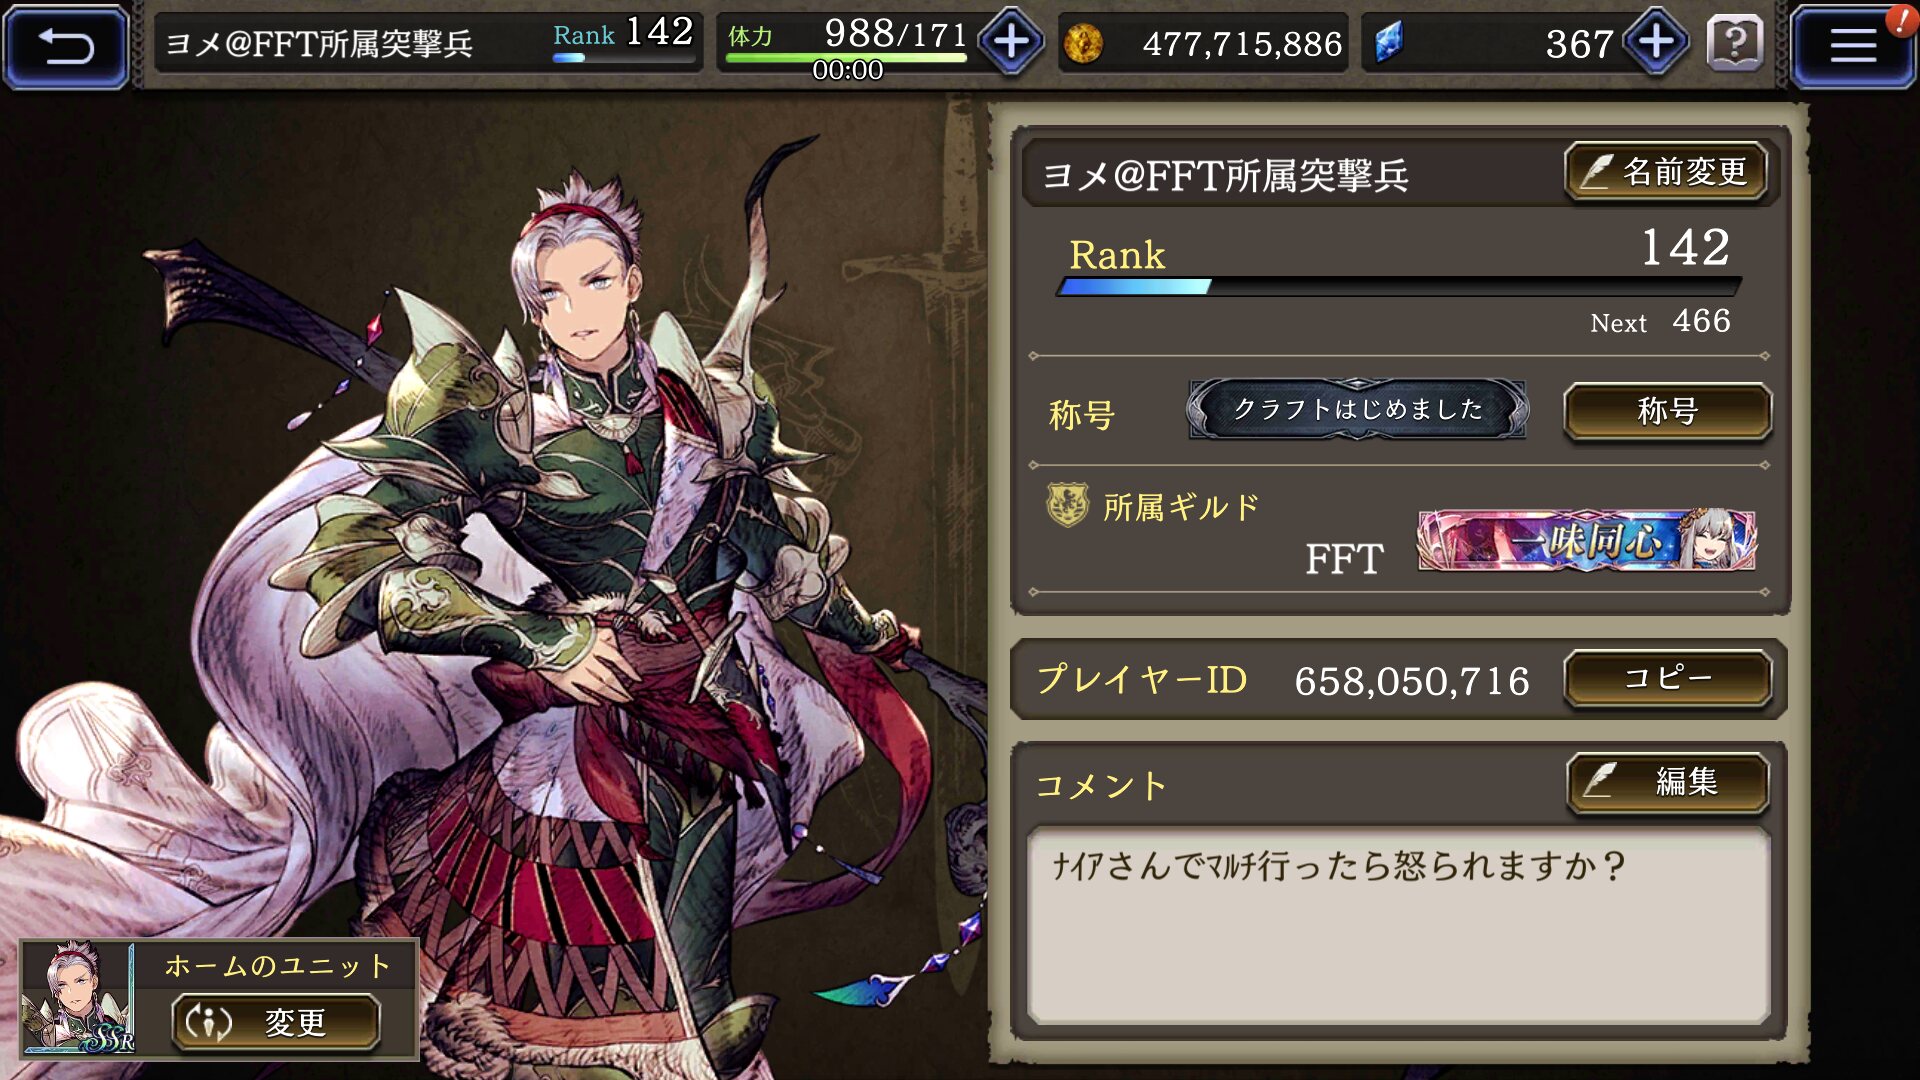Viewport: 1920px width, 1080px height.
Task: Select the home unit SSR thumbnail
Action: tap(78, 997)
